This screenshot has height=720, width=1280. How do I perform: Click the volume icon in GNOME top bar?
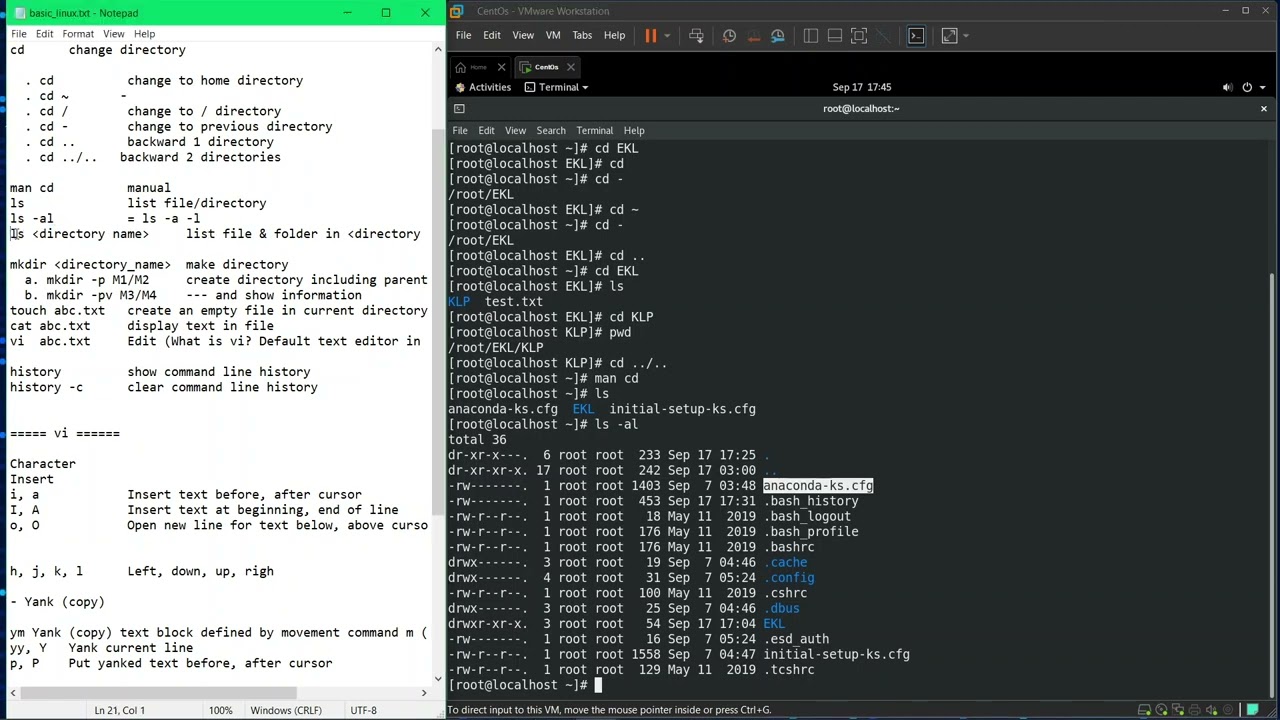point(1227,87)
